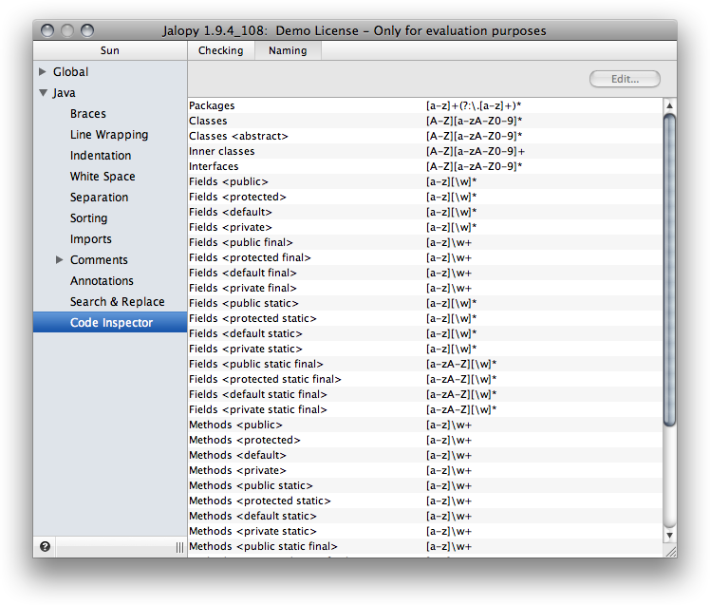
Task: Select the Interfaces row
Action: pos(425,166)
